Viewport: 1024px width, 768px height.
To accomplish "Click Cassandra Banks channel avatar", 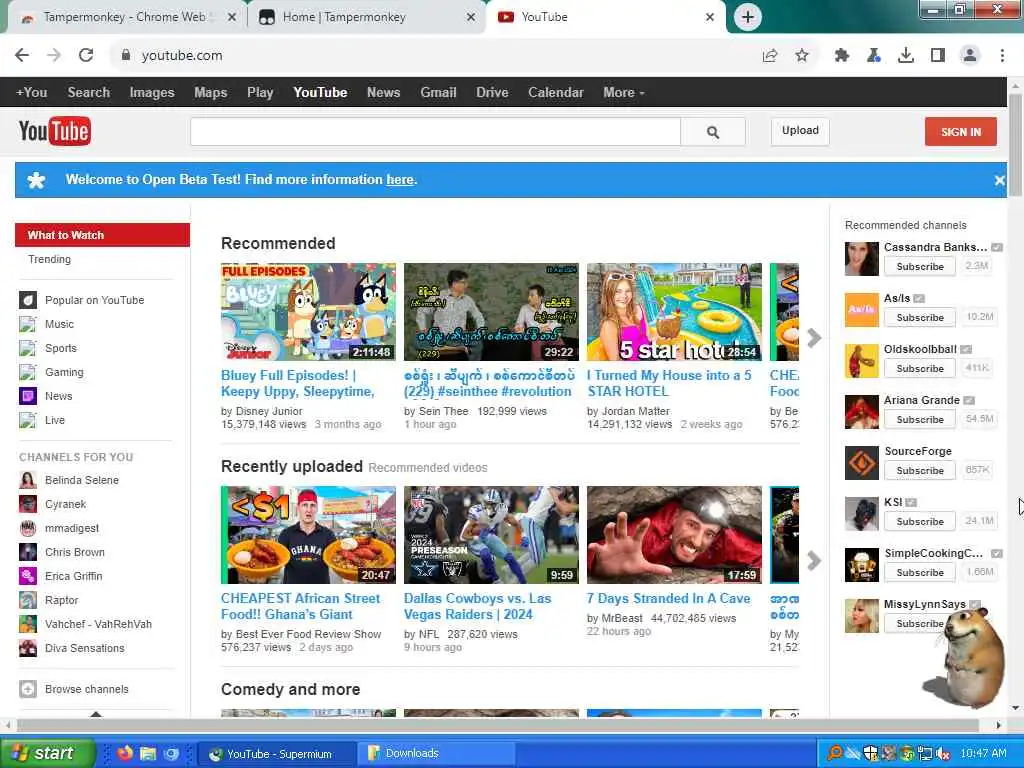I will point(861,259).
